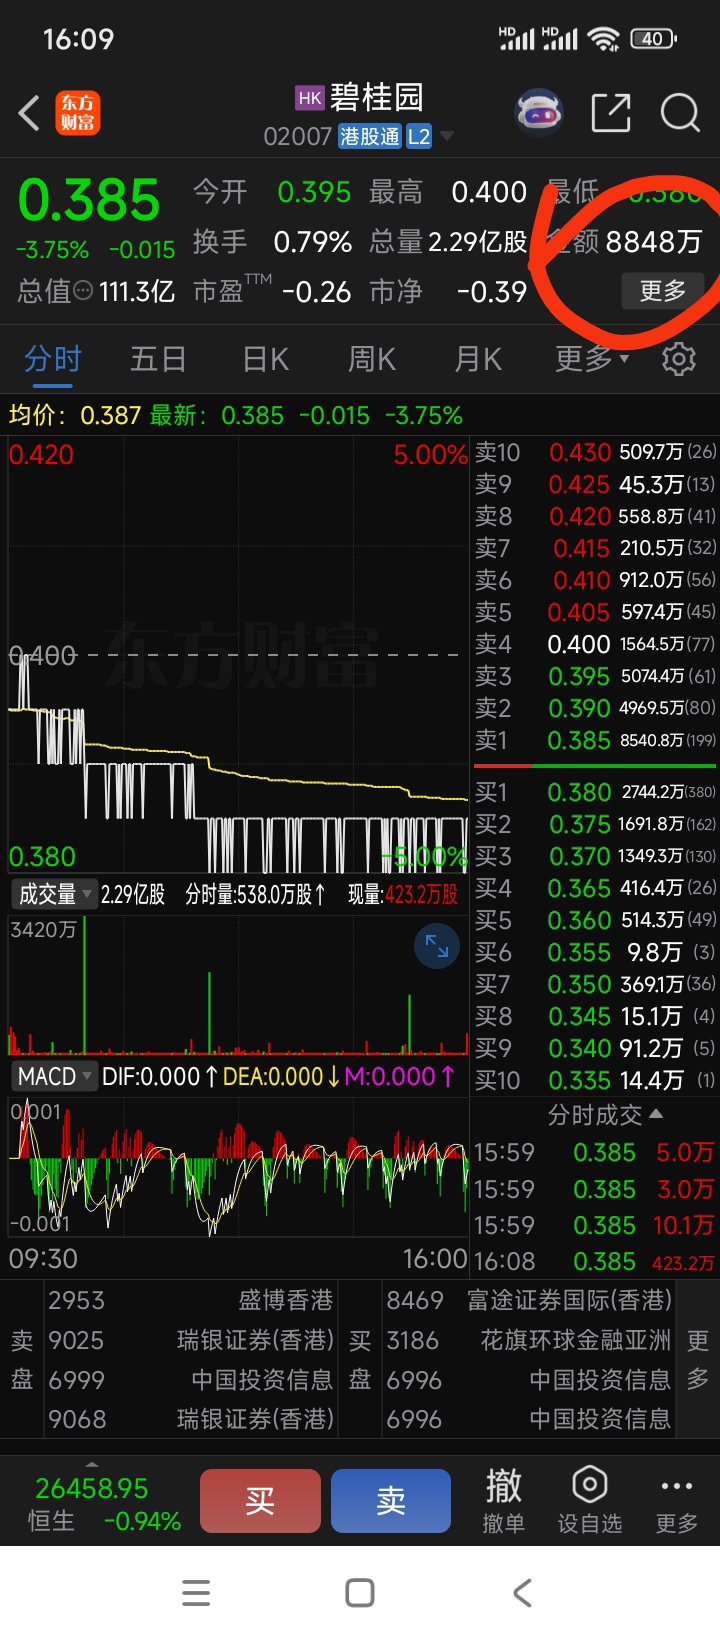Open the MACD indicator dropdown
This screenshot has width=720, height=1640.
56,1076
